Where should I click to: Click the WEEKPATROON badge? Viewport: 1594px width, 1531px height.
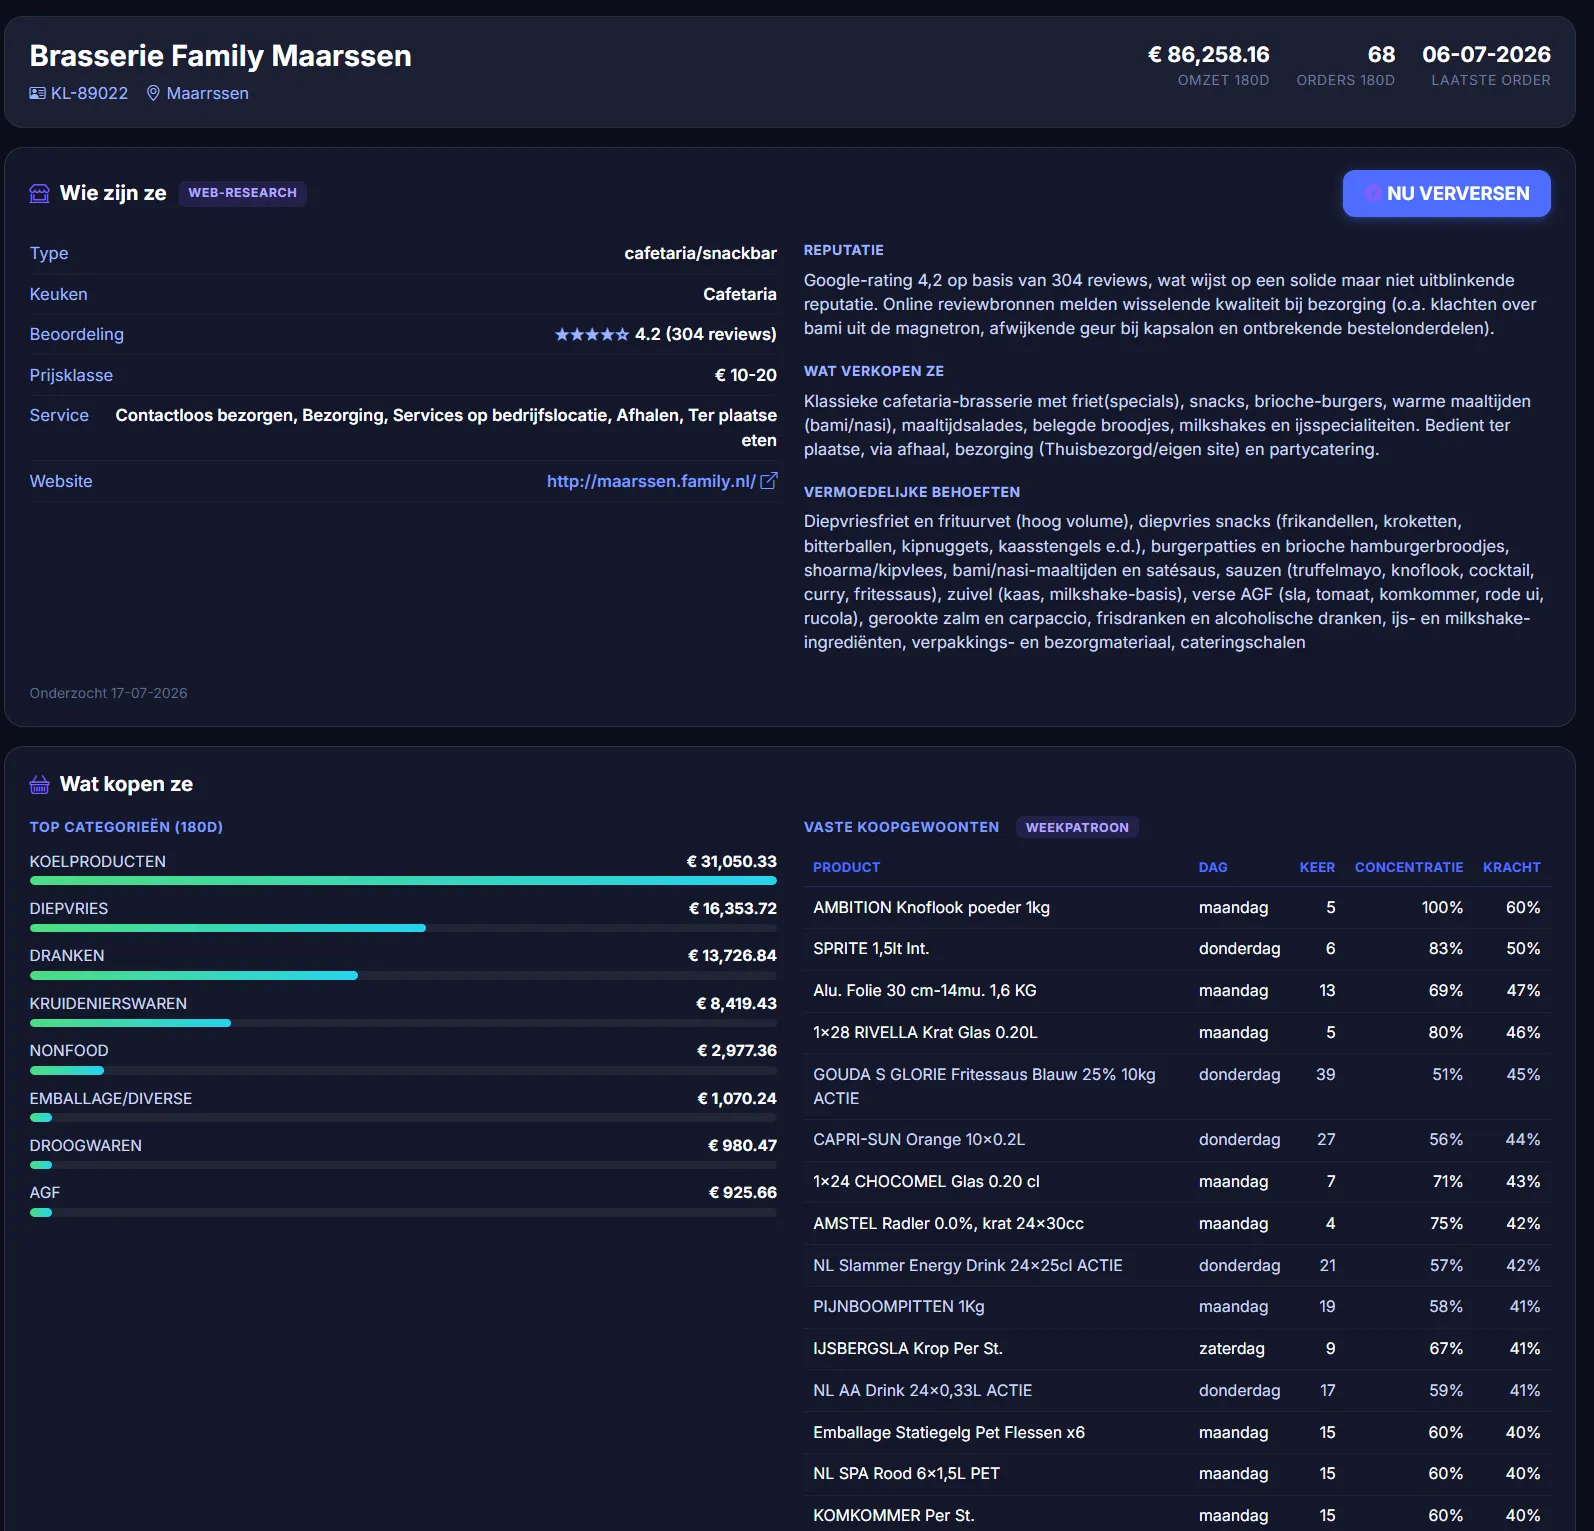click(x=1077, y=827)
